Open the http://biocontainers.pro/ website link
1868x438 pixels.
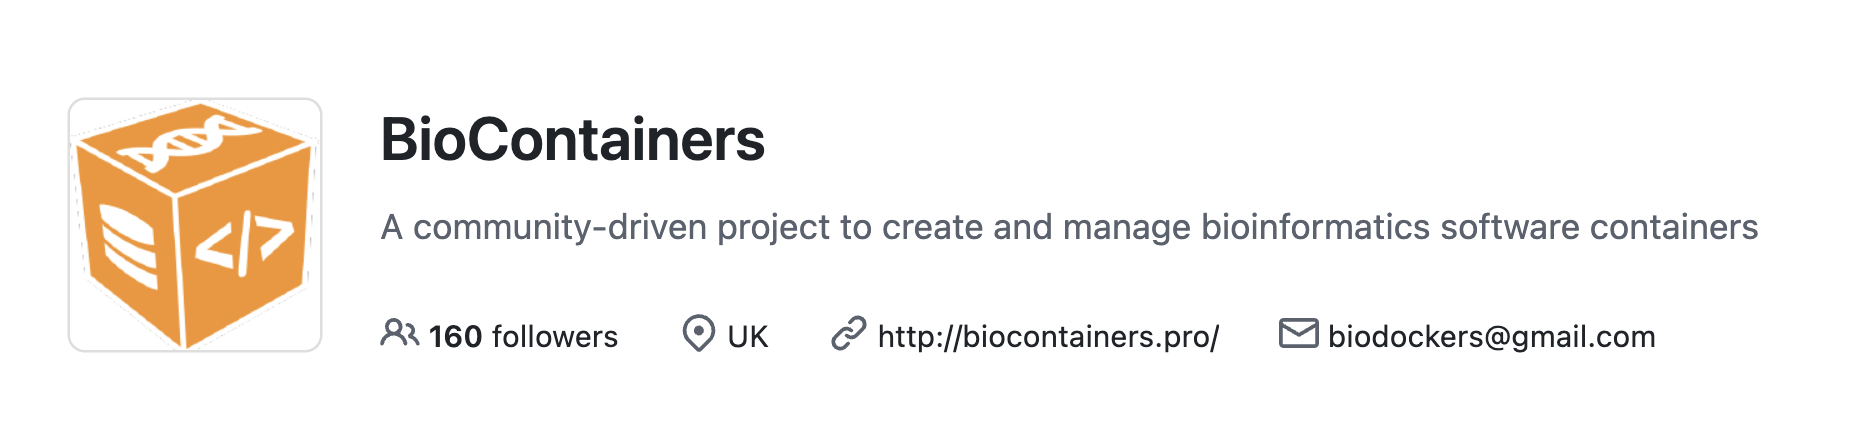[1048, 337]
